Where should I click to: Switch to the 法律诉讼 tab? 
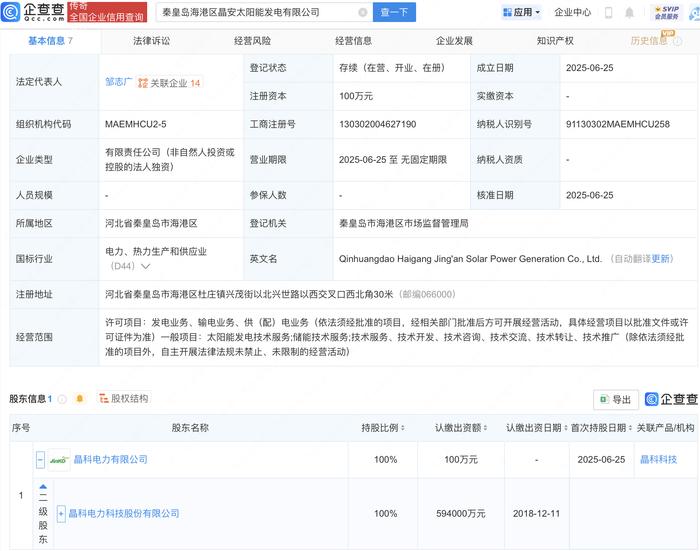pos(151,41)
